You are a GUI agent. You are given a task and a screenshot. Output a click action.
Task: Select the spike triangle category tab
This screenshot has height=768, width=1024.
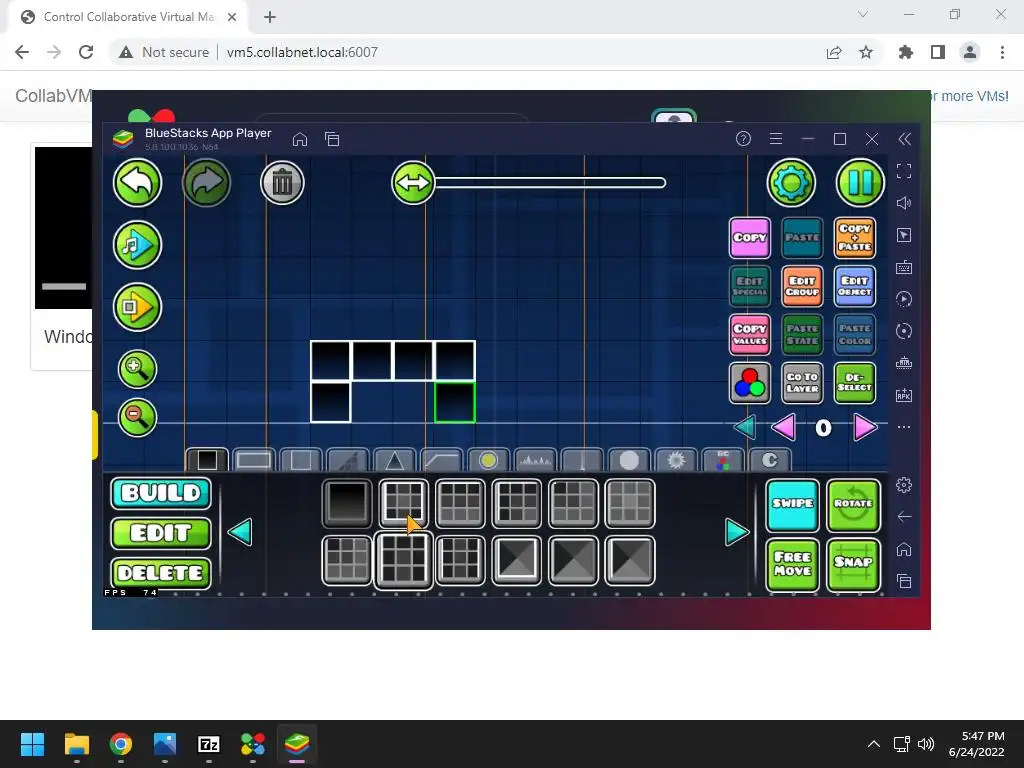[x=394, y=460]
